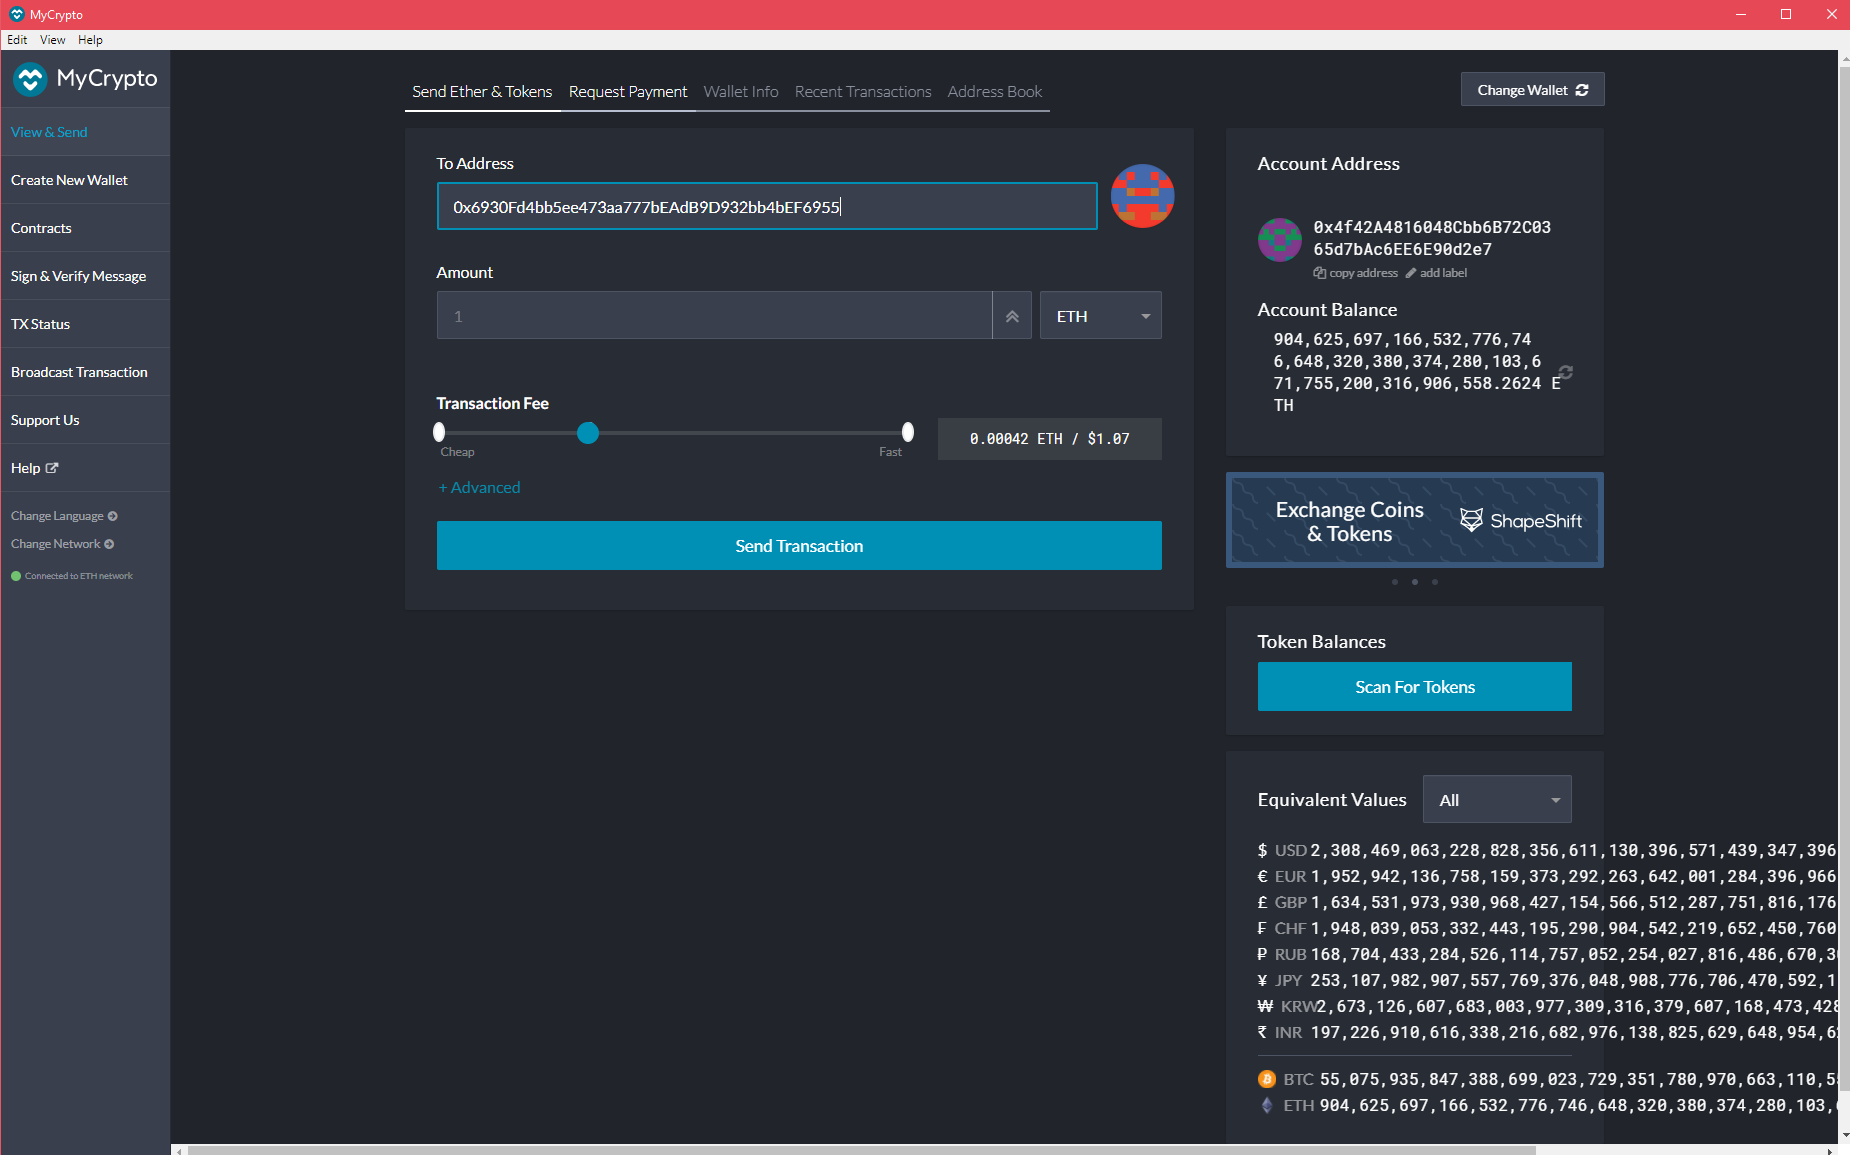Click the ShapeShift Exchange Coins banner

coord(1414,520)
